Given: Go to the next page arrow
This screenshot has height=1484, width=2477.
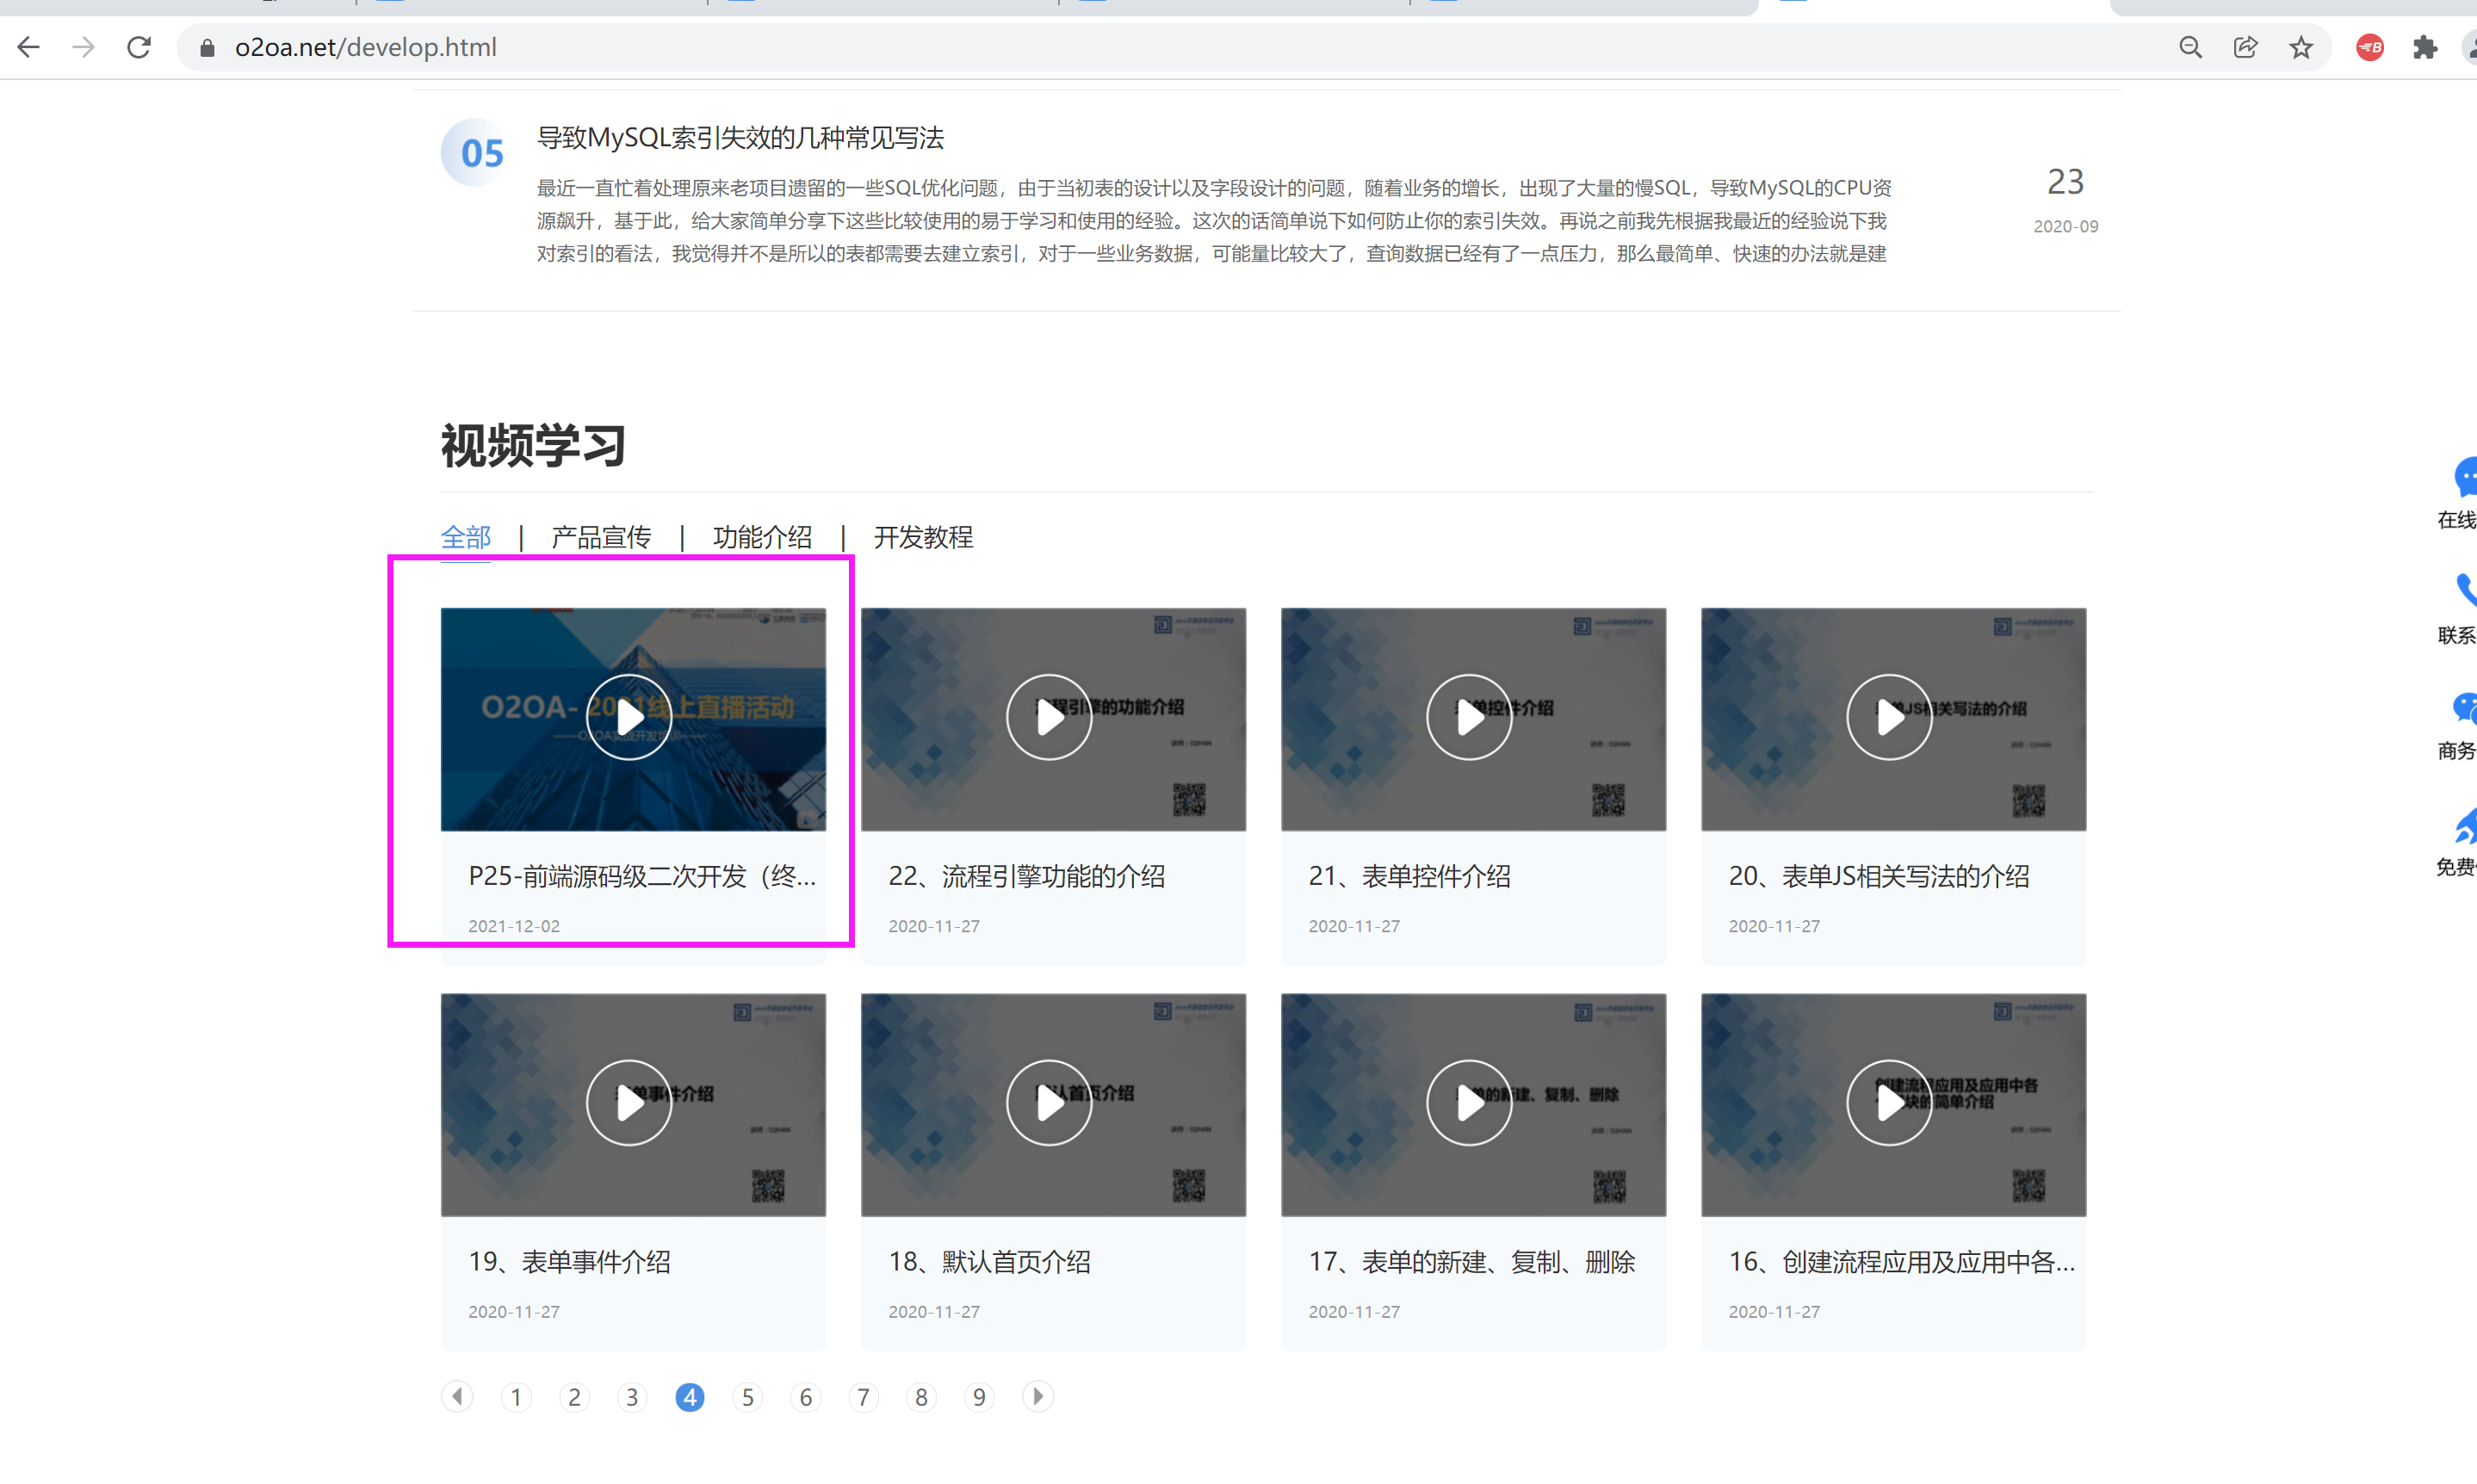Looking at the screenshot, I should (1038, 1396).
